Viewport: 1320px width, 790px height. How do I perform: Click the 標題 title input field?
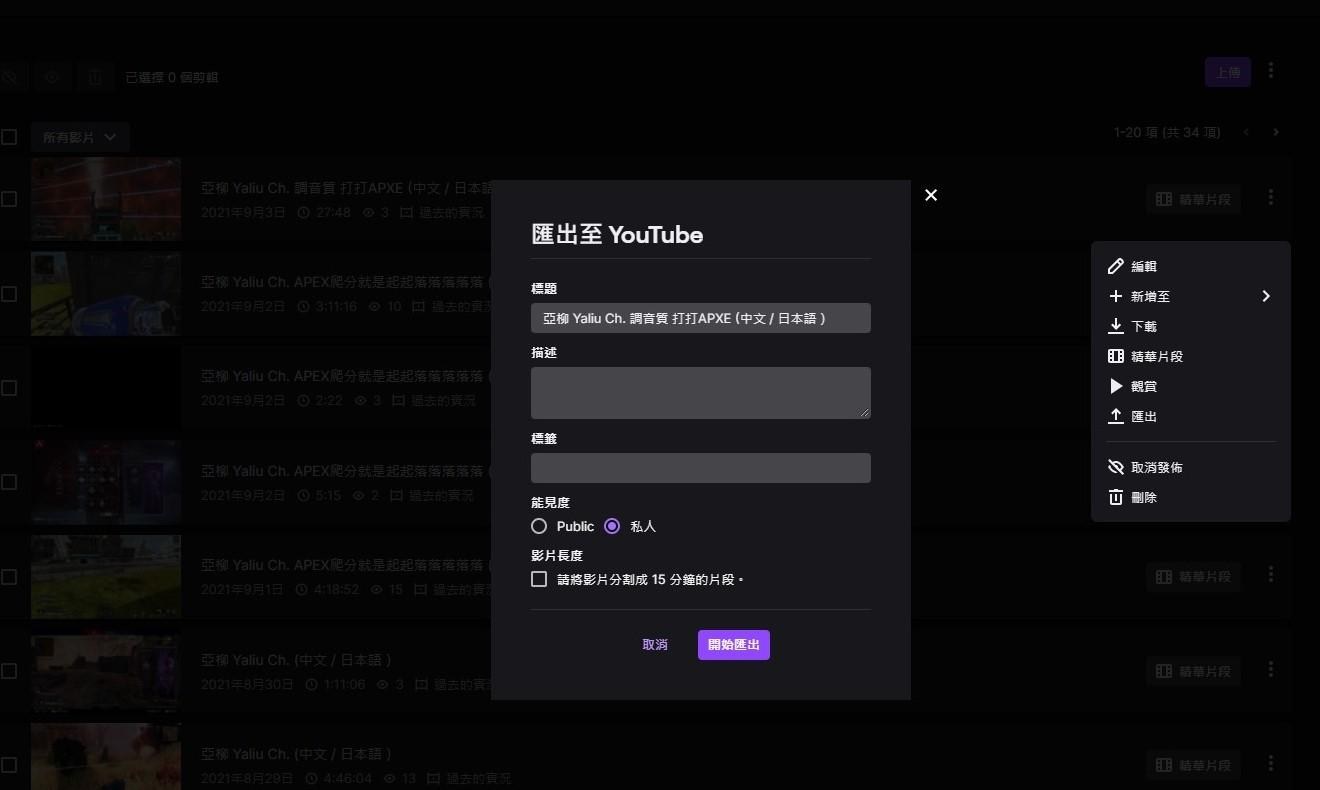point(701,318)
